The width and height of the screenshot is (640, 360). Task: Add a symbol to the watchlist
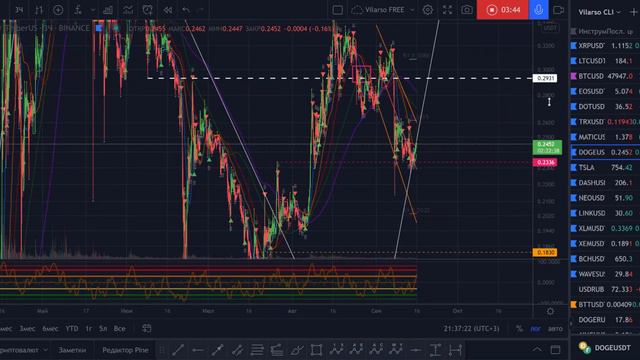(x=633, y=12)
